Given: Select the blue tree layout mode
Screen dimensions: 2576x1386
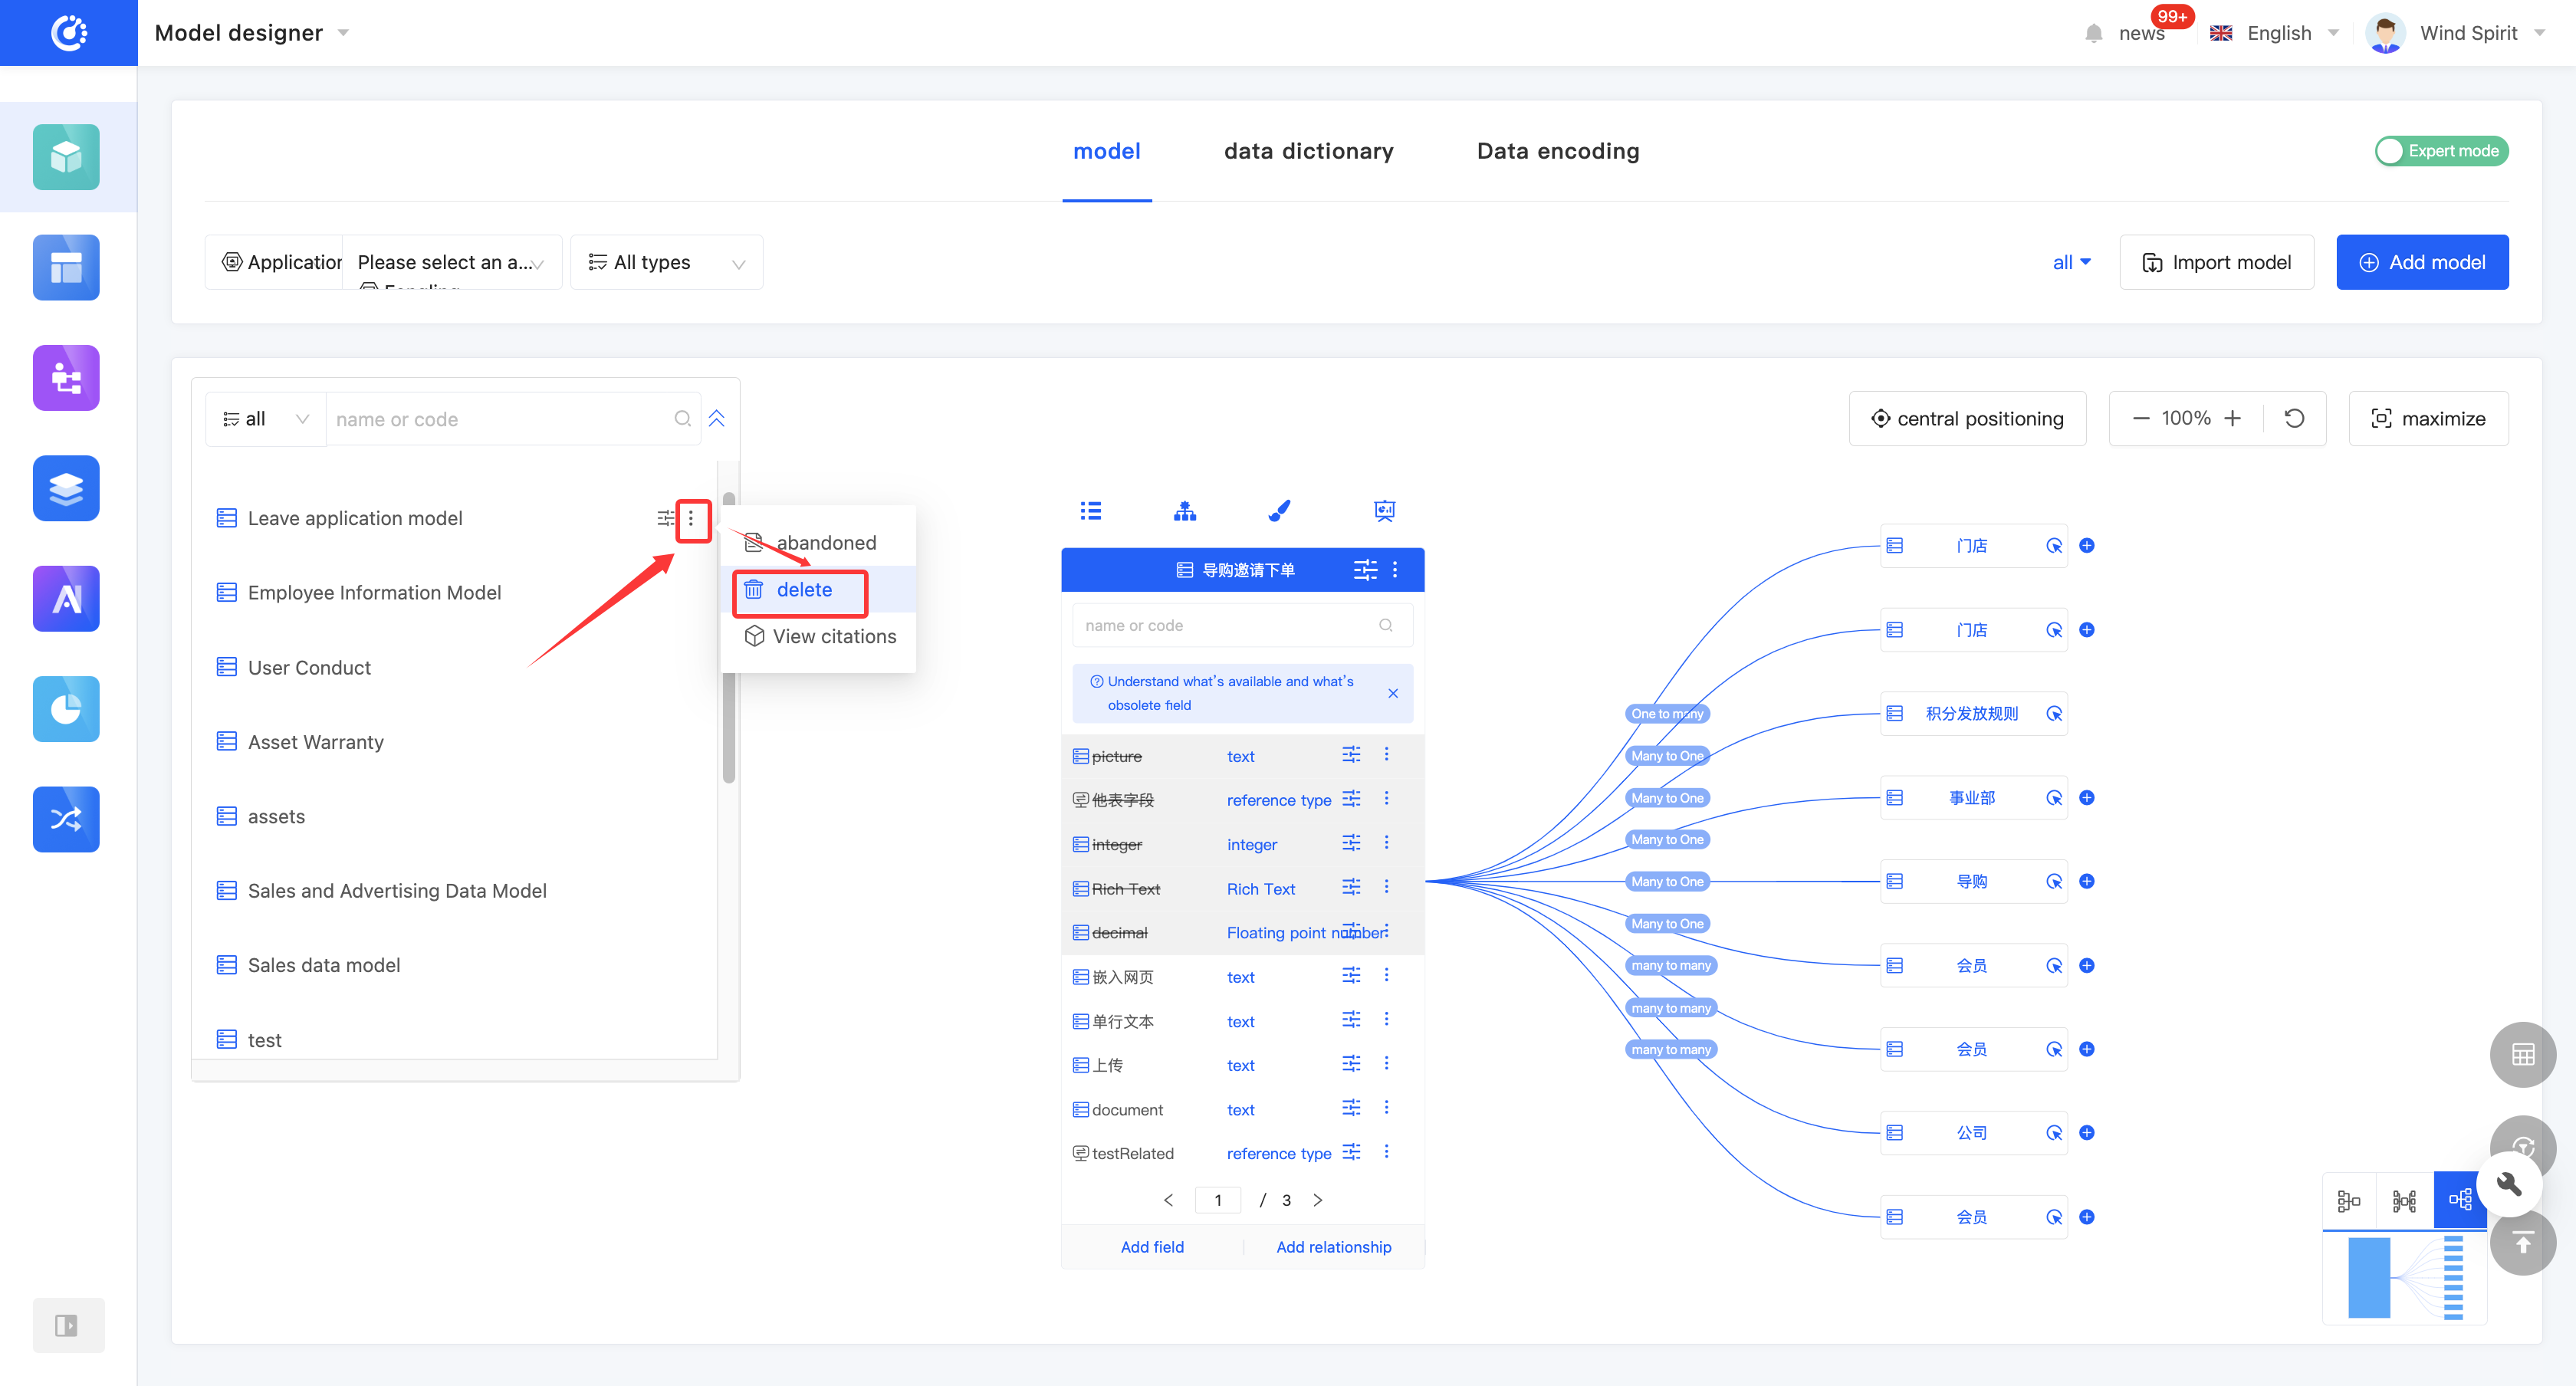Looking at the screenshot, I should 2459,1199.
